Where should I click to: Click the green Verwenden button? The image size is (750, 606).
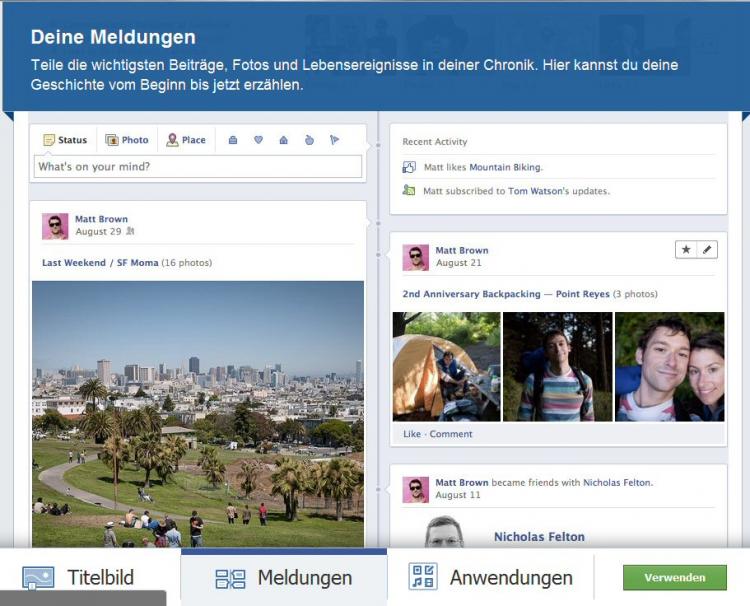[674, 577]
